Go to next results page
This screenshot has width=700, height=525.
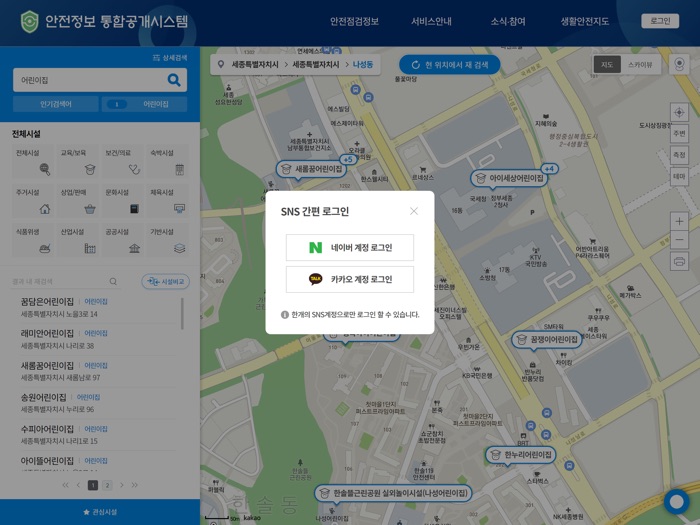121,485
